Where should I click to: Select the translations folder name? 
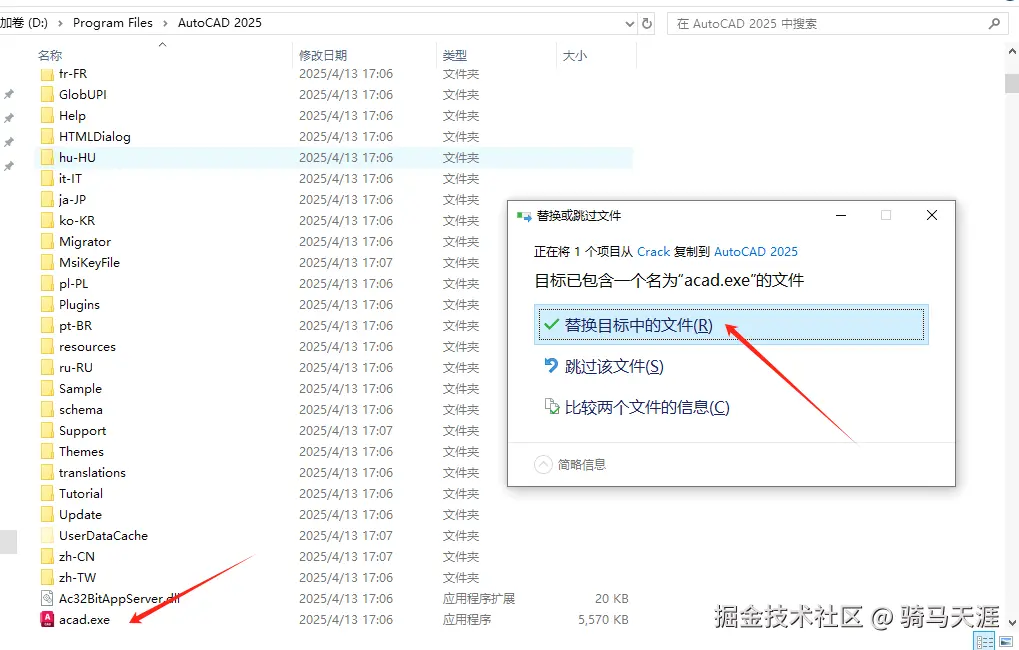(92, 473)
